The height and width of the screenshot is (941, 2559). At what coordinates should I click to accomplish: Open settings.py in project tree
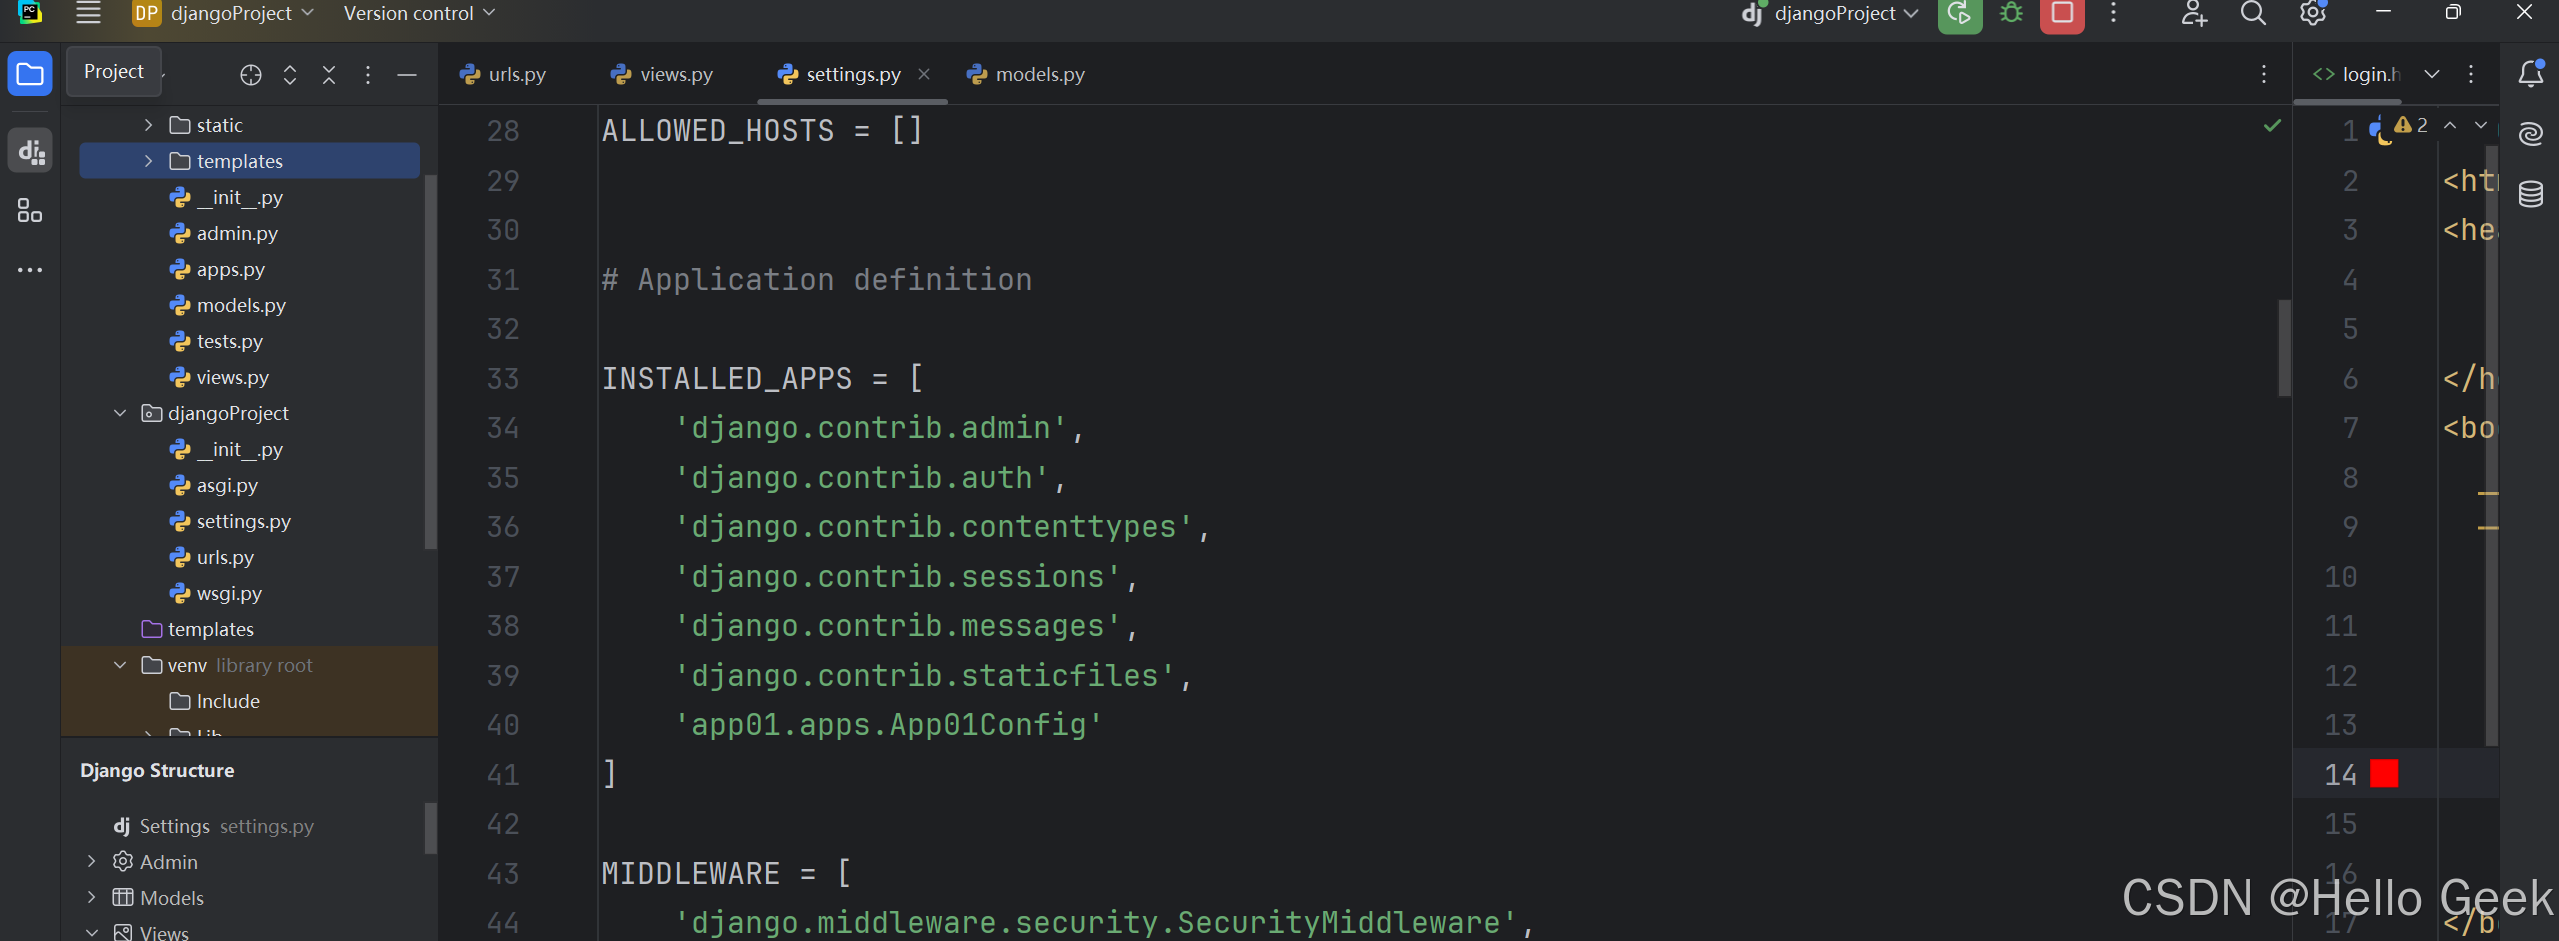pyautogui.click(x=243, y=521)
